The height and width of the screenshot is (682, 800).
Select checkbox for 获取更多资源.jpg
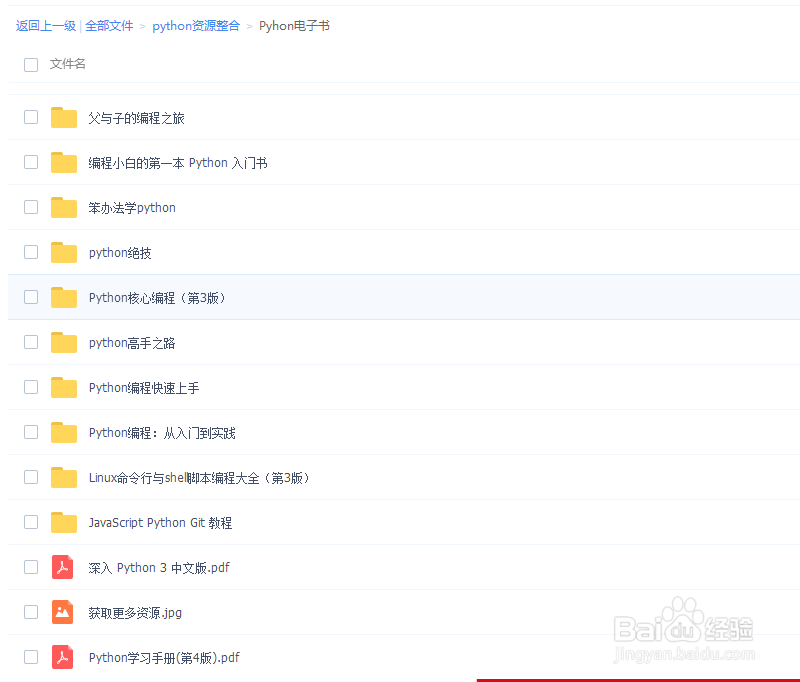[31, 612]
